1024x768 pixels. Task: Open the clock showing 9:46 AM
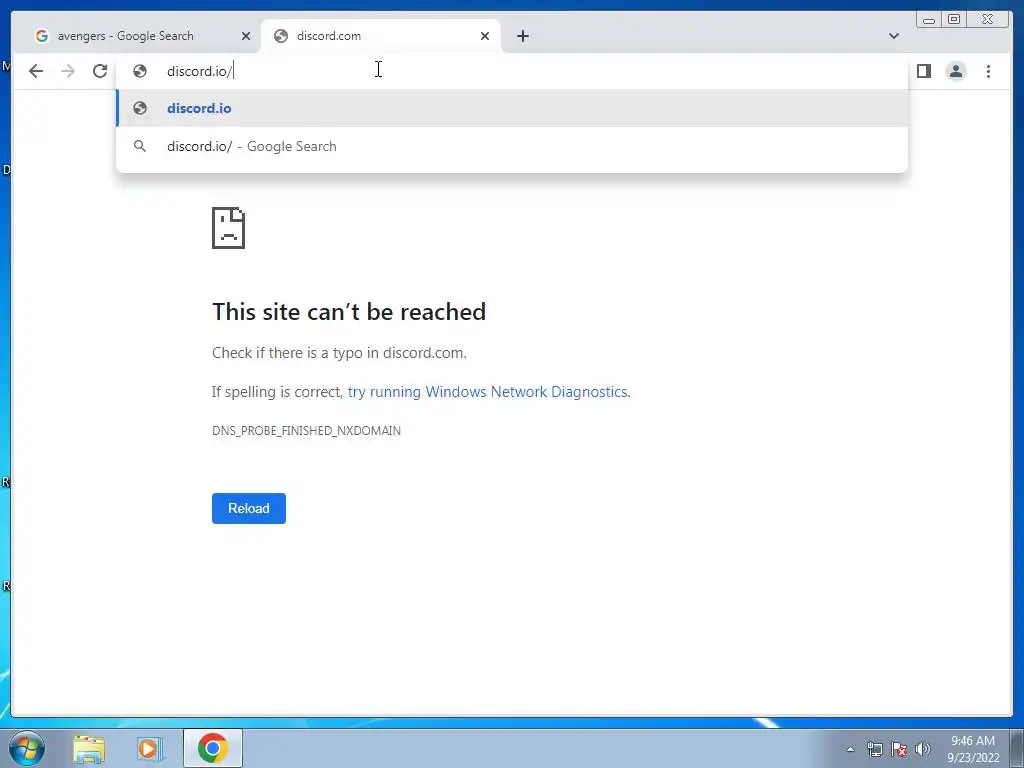coord(973,749)
